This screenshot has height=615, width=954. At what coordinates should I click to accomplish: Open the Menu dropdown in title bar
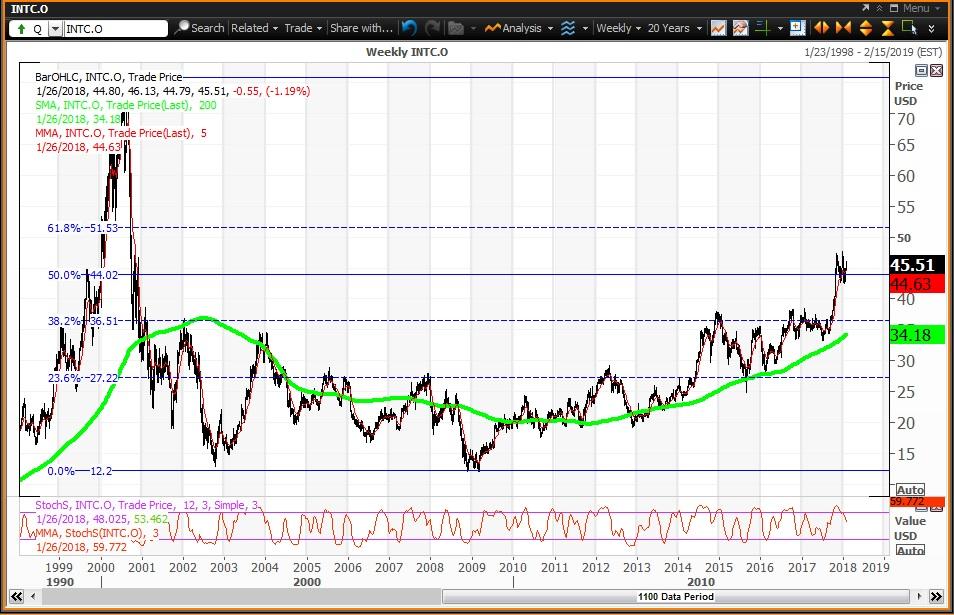[921, 8]
